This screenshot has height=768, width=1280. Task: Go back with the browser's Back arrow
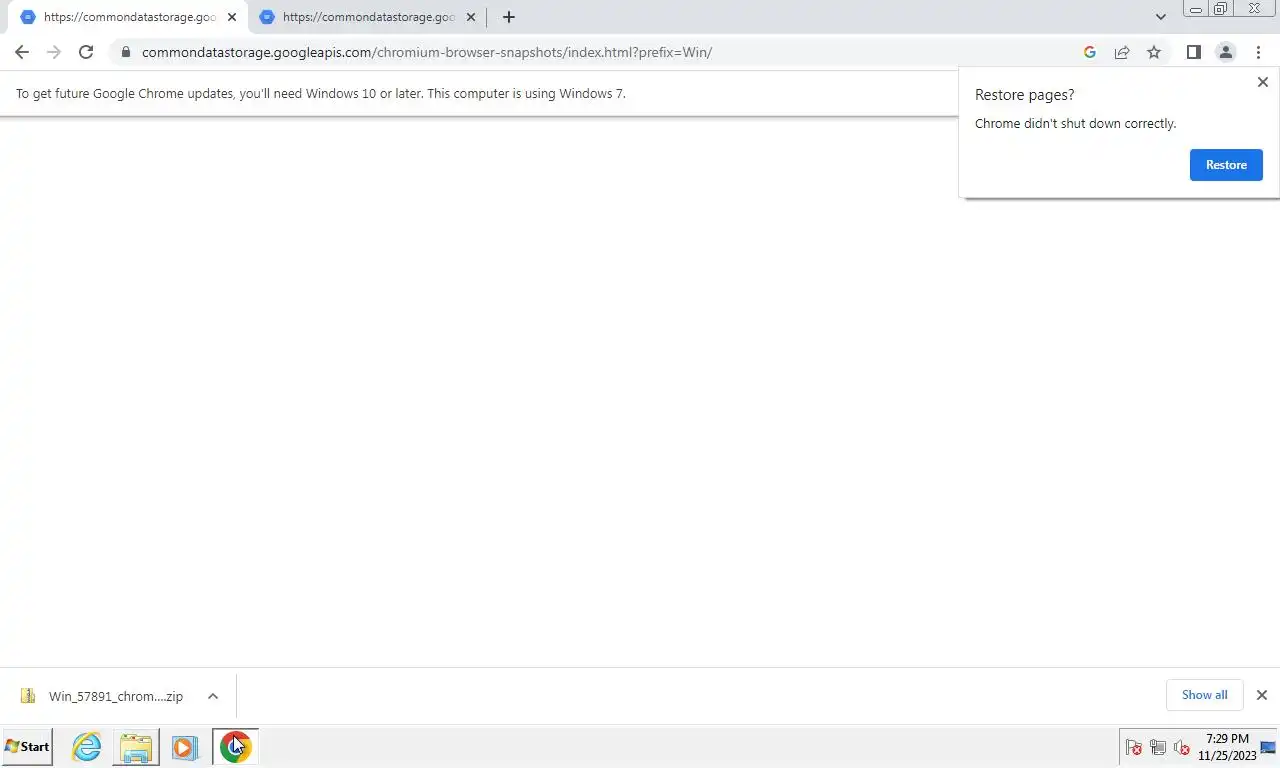click(x=22, y=52)
